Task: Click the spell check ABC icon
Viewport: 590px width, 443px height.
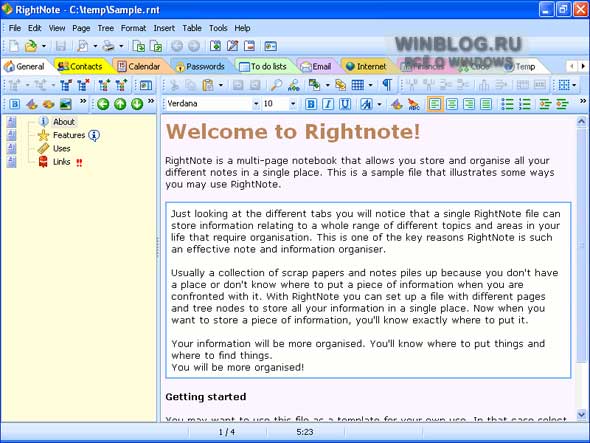Action: (x=414, y=104)
